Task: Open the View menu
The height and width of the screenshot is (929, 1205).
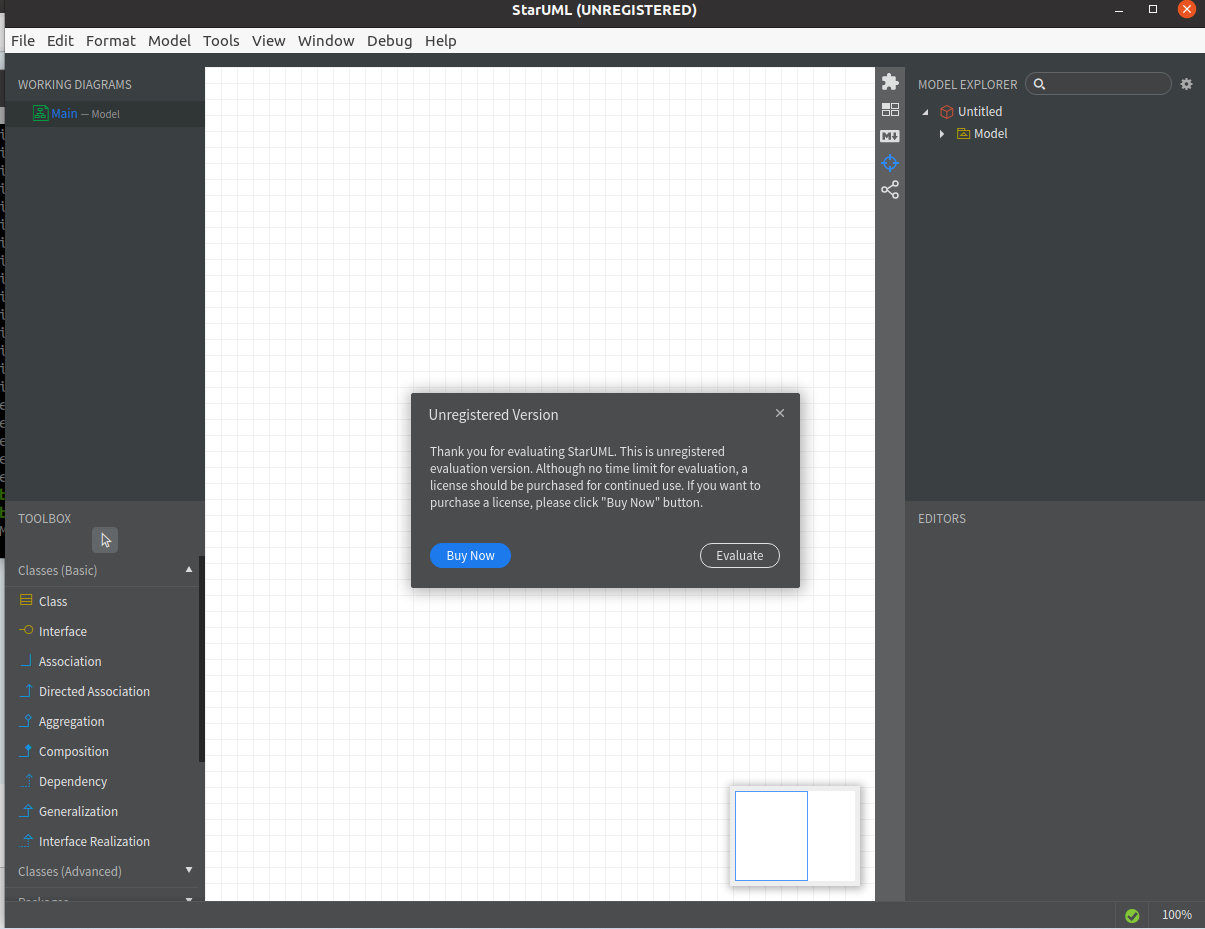Action: click(x=268, y=41)
